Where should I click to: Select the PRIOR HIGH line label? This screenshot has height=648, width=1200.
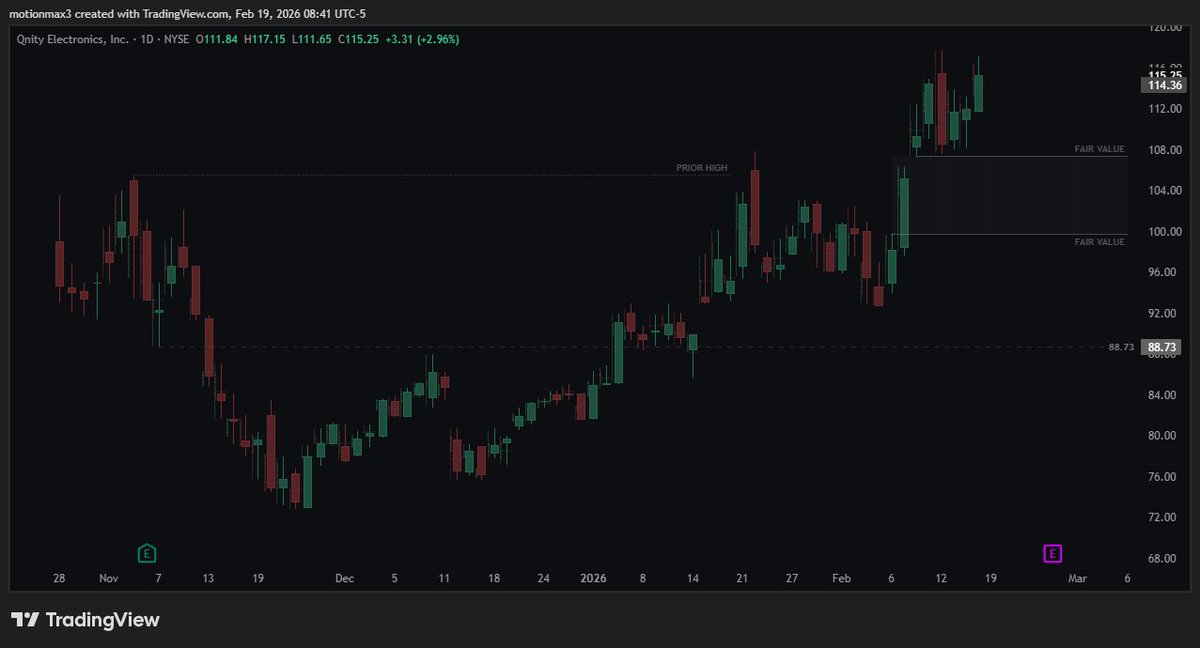click(x=702, y=168)
